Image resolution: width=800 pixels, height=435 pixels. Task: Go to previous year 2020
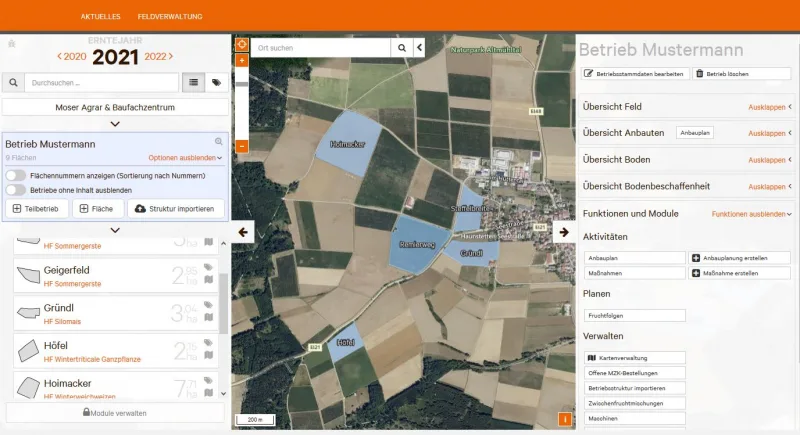(71, 57)
